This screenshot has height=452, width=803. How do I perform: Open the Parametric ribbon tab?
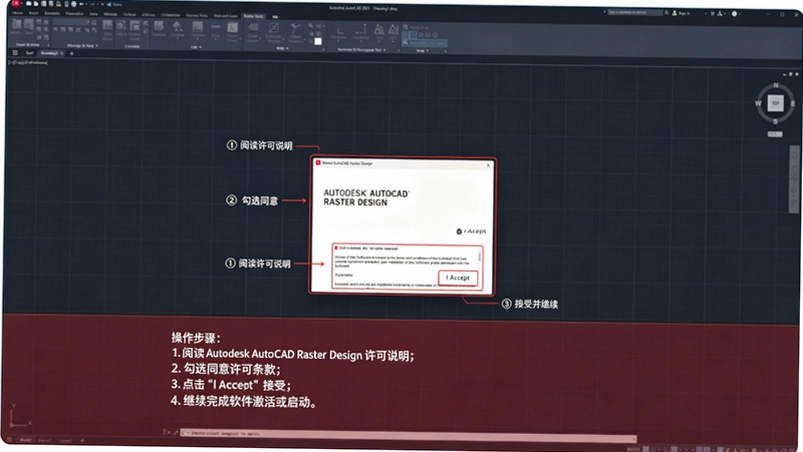[x=74, y=13]
